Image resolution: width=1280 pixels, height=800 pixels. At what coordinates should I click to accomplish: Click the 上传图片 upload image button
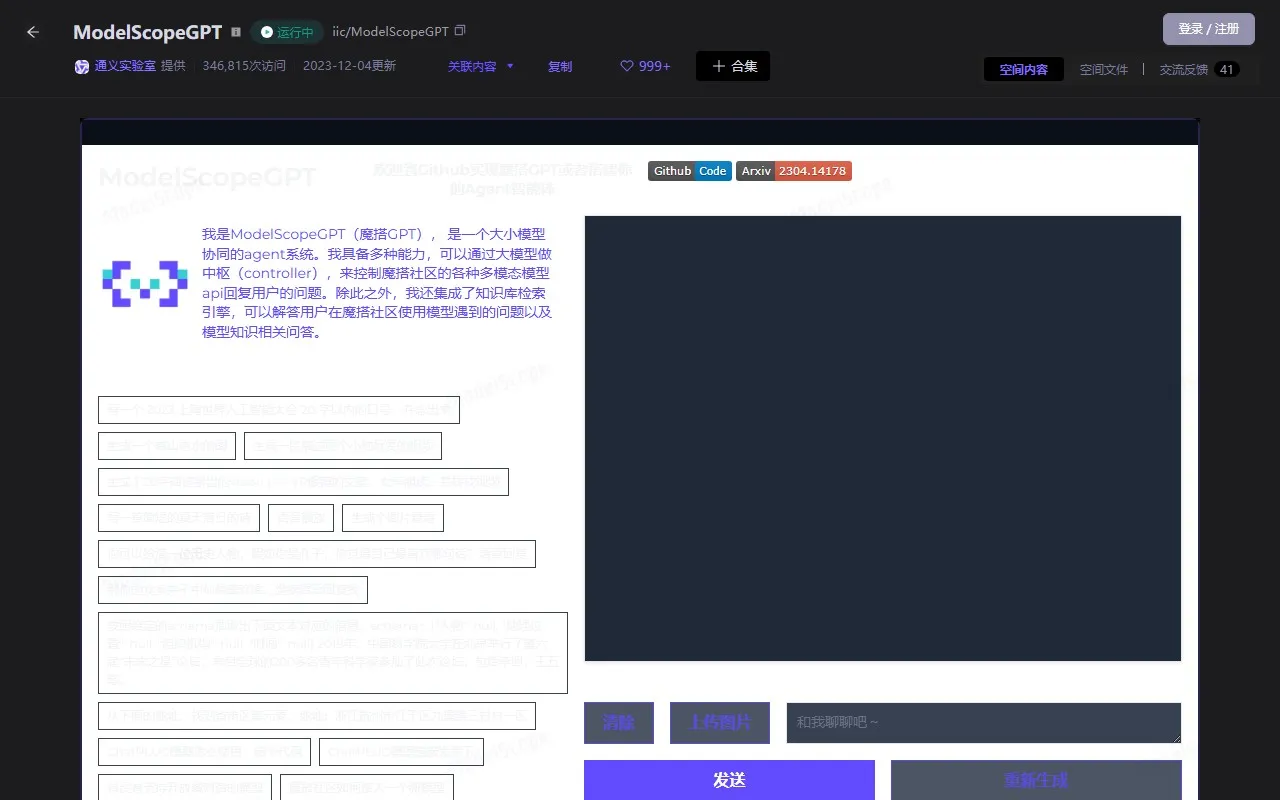pyautogui.click(x=719, y=723)
